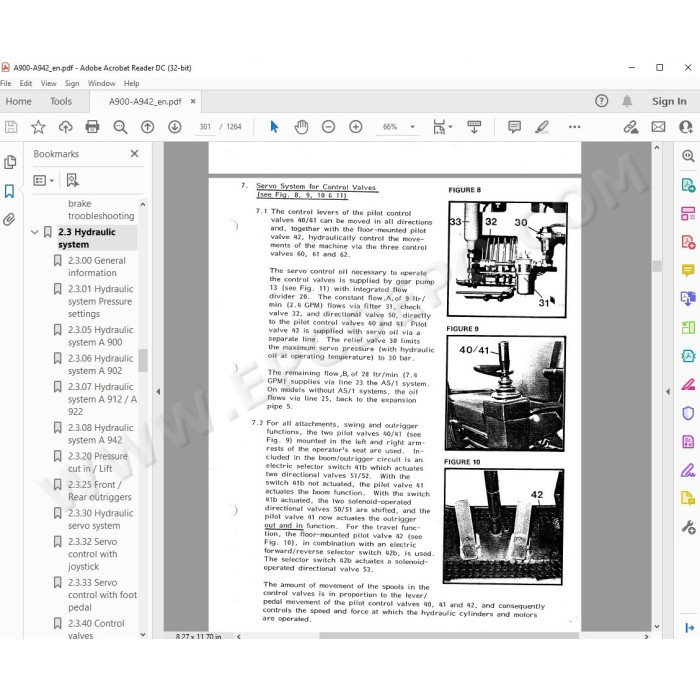This screenshot has width=700, height=700.
Task: Open the Sign menu
Action: [72, 83]
